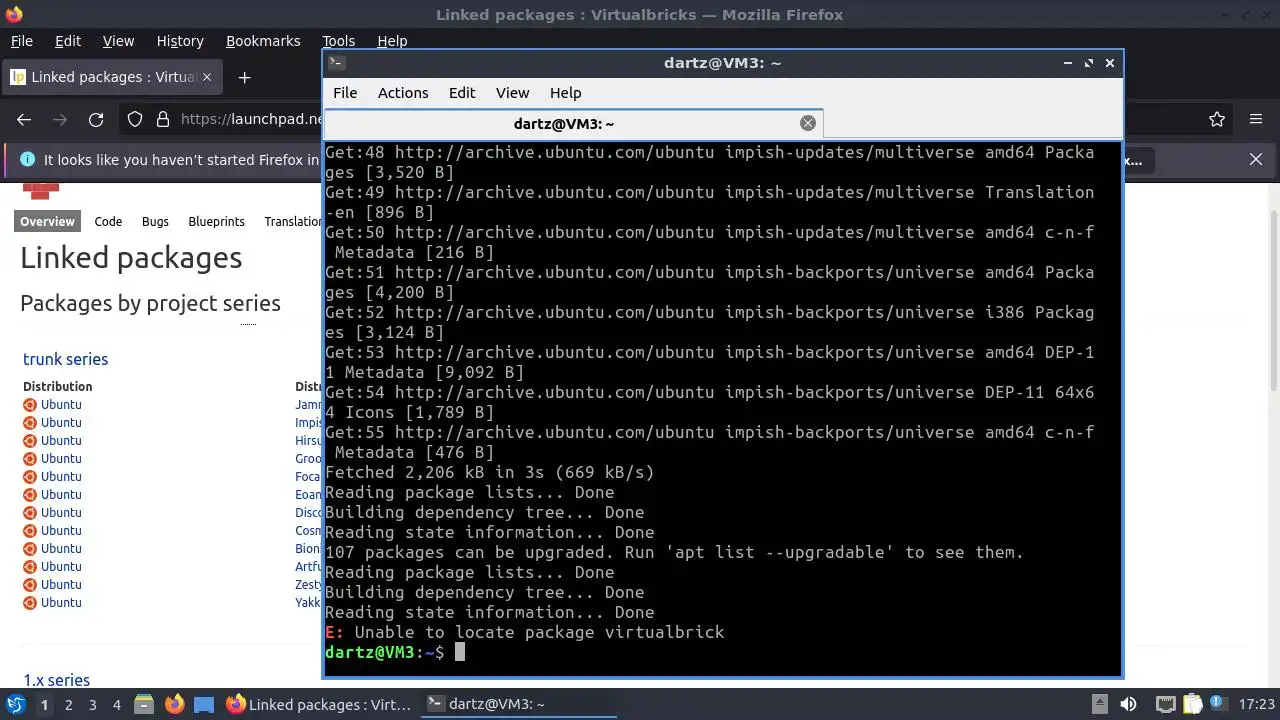The height and width of the screenshot is (720, 1280).
Task: Open the Blueprints tab on Launchpad
Action: pos(216,221)
